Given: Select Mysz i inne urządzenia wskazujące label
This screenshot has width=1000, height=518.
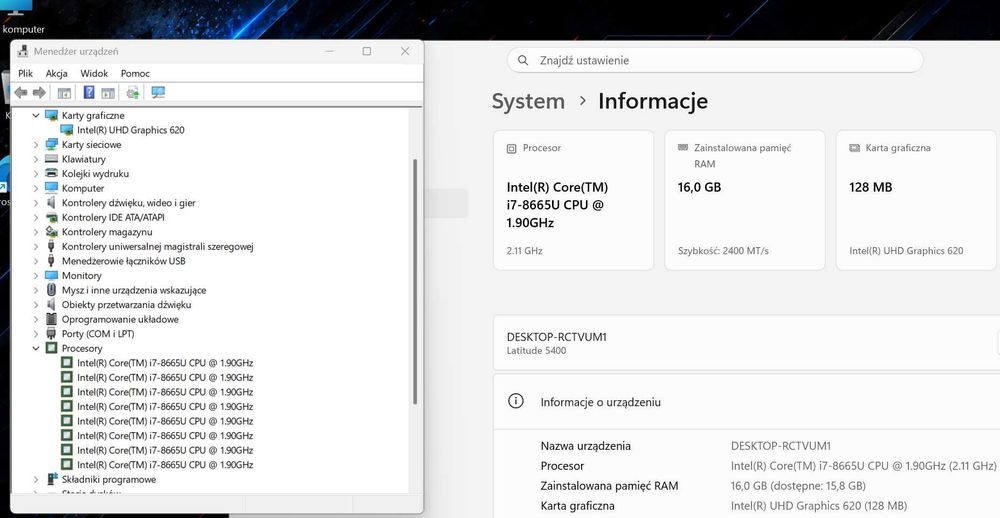Looking at the screenshot, I should [x=134, y=290].
